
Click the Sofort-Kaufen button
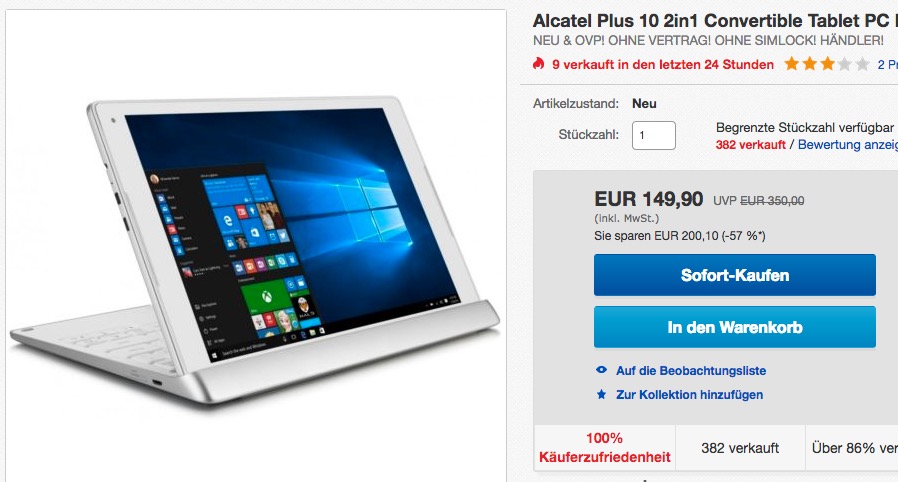tap(735, 275)
